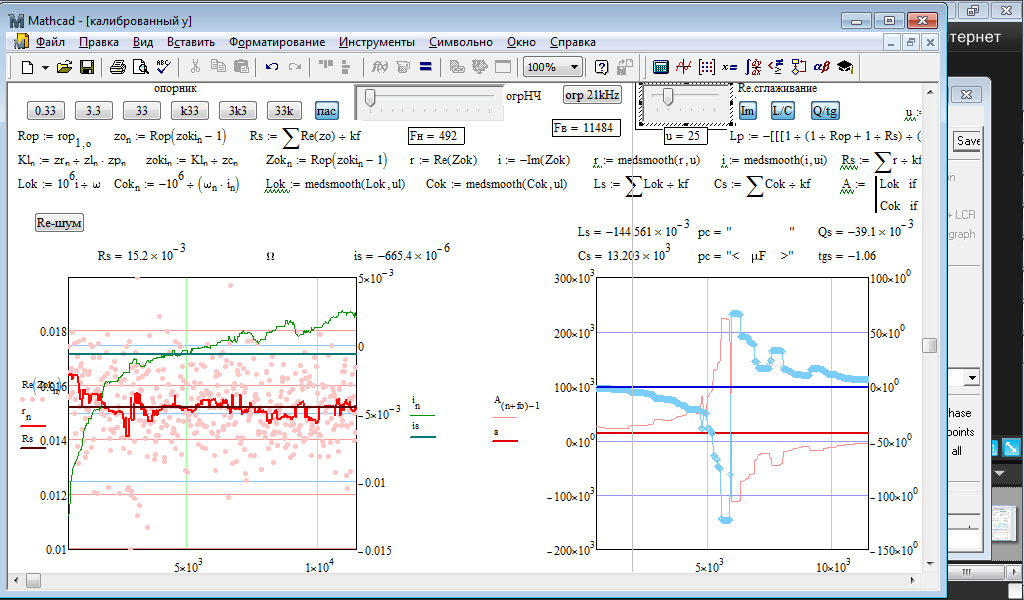This screenshot has width=1024, height=600.
Task: Click the spell check ABC icon
Action: (x=163, y=67)
